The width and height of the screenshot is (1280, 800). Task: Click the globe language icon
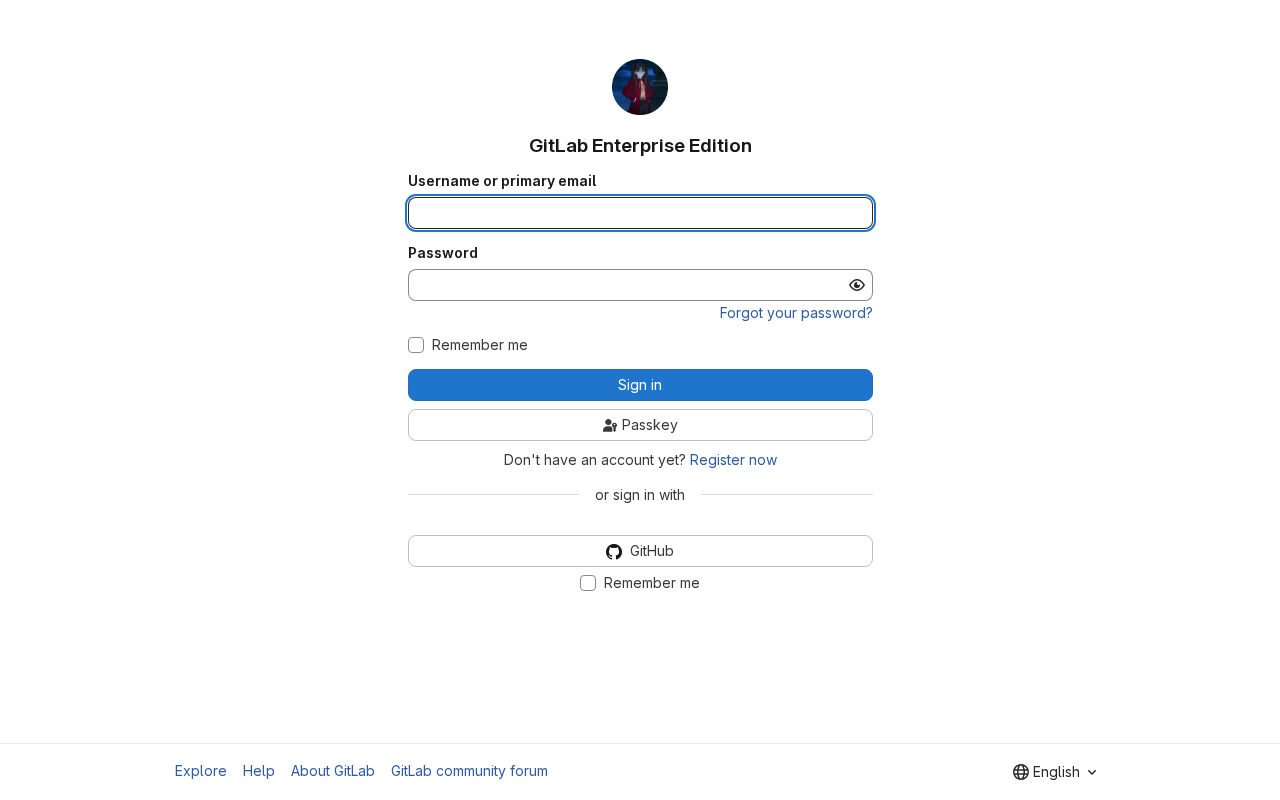[1021, 772]
